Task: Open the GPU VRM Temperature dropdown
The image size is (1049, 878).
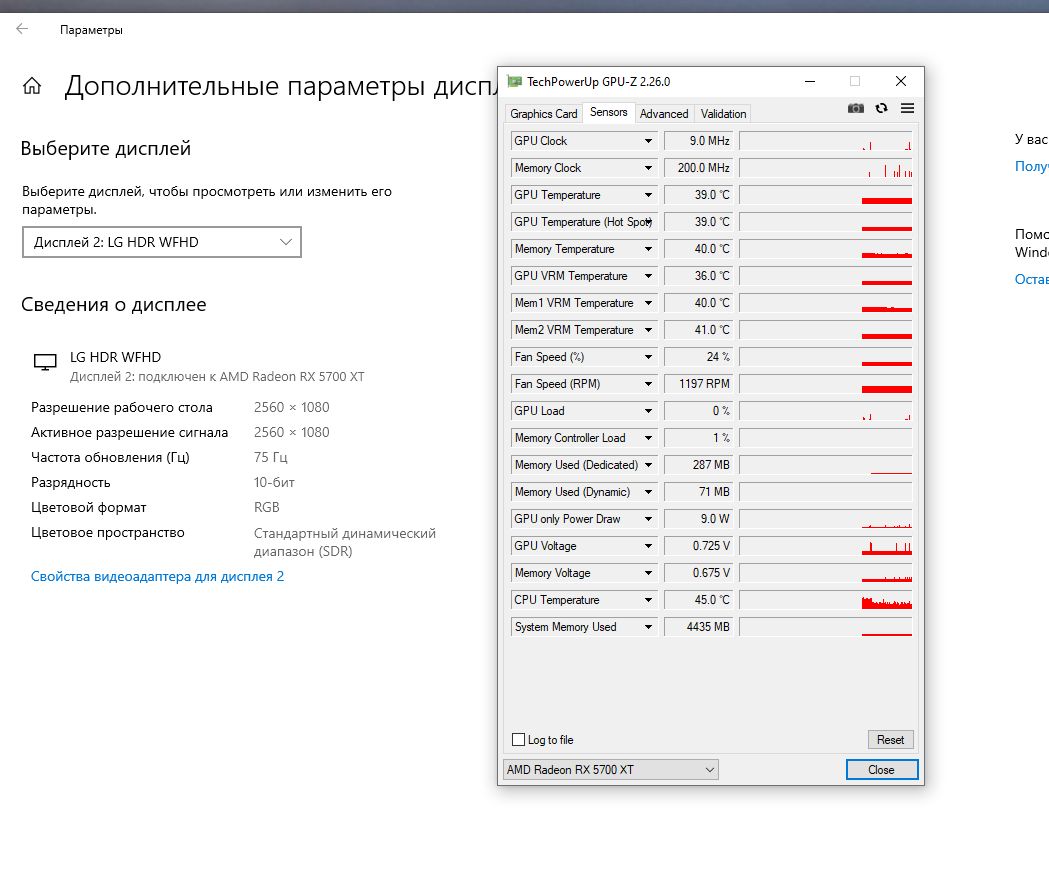Action: 648,276
